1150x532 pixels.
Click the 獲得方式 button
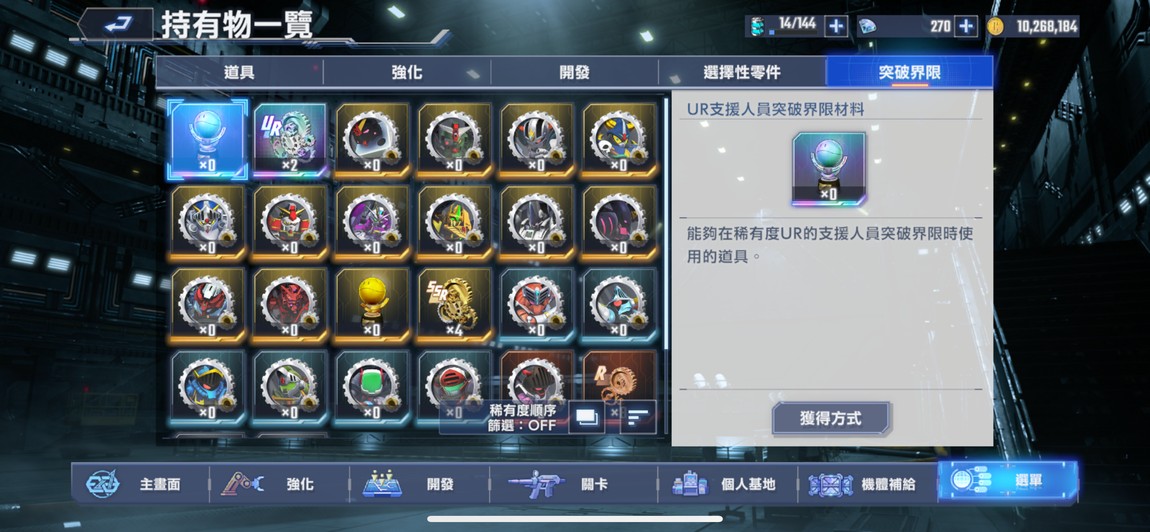tap(831, 419)
